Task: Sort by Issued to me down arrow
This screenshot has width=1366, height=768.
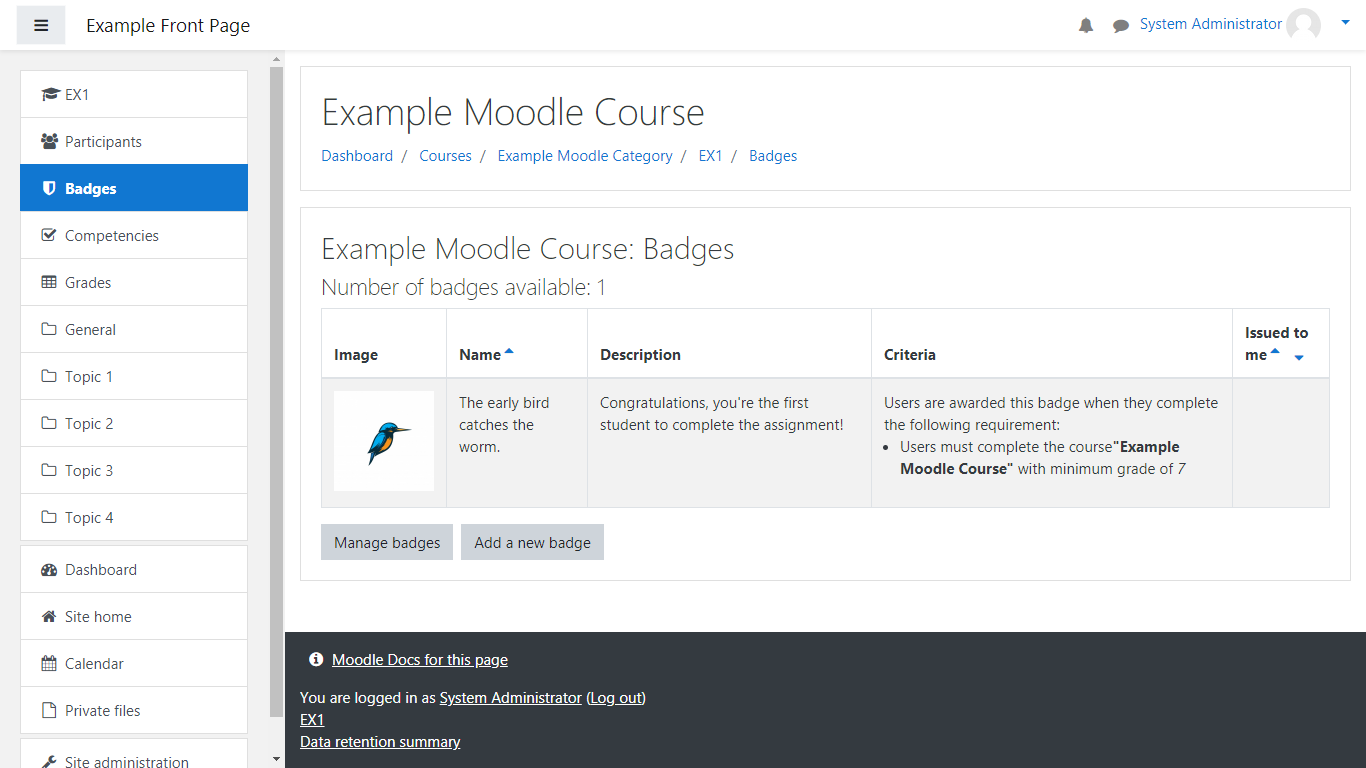Action: pos(1299,358)
